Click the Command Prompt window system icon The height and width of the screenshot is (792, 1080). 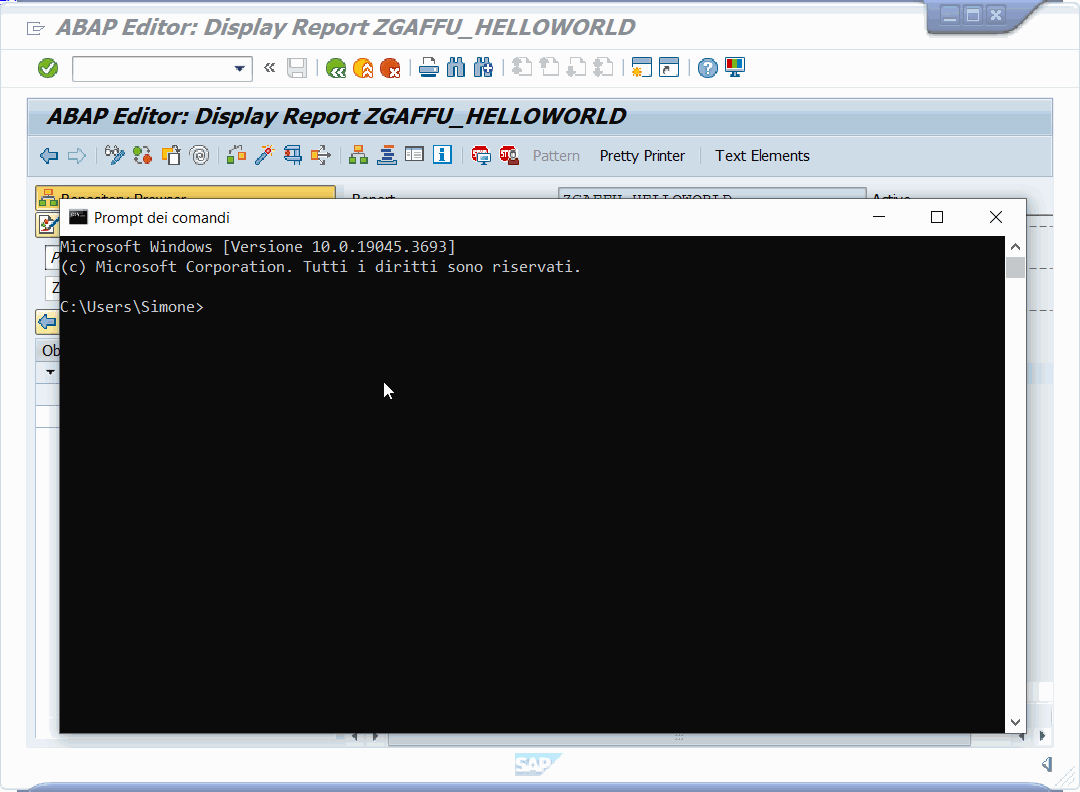[79, 218]
